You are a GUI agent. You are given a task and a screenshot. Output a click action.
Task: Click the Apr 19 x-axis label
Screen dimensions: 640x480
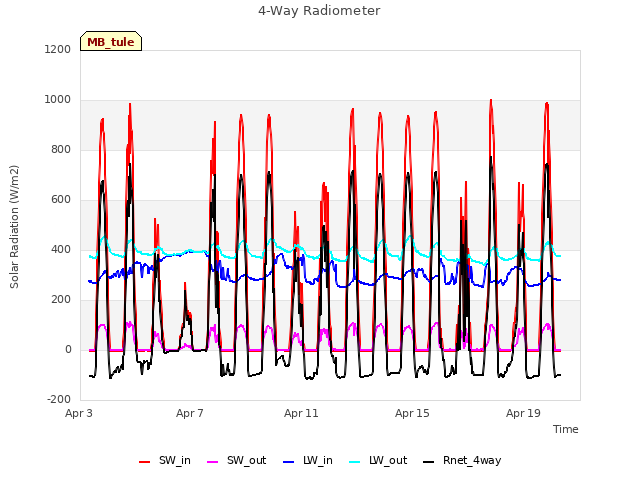(523, 413)
